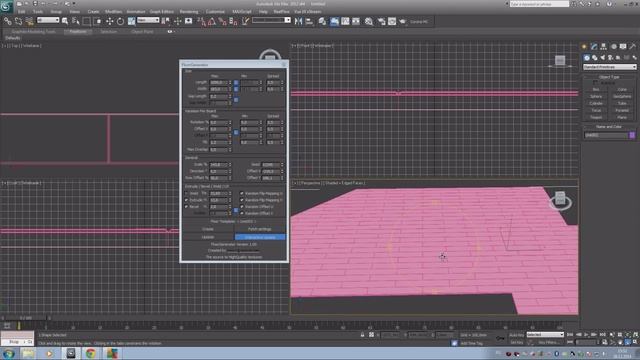Select the Shapes category icon

click(x=595, y=58)
